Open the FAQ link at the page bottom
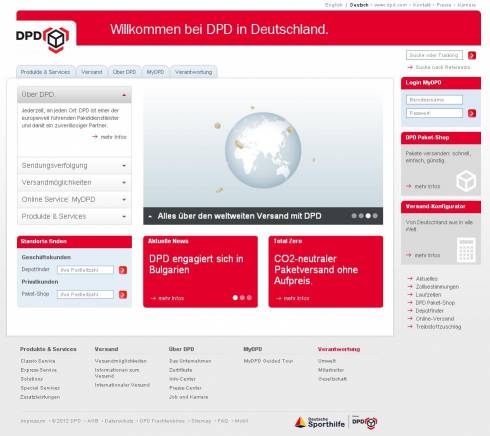490x436 pixels. tap(223, 421)
